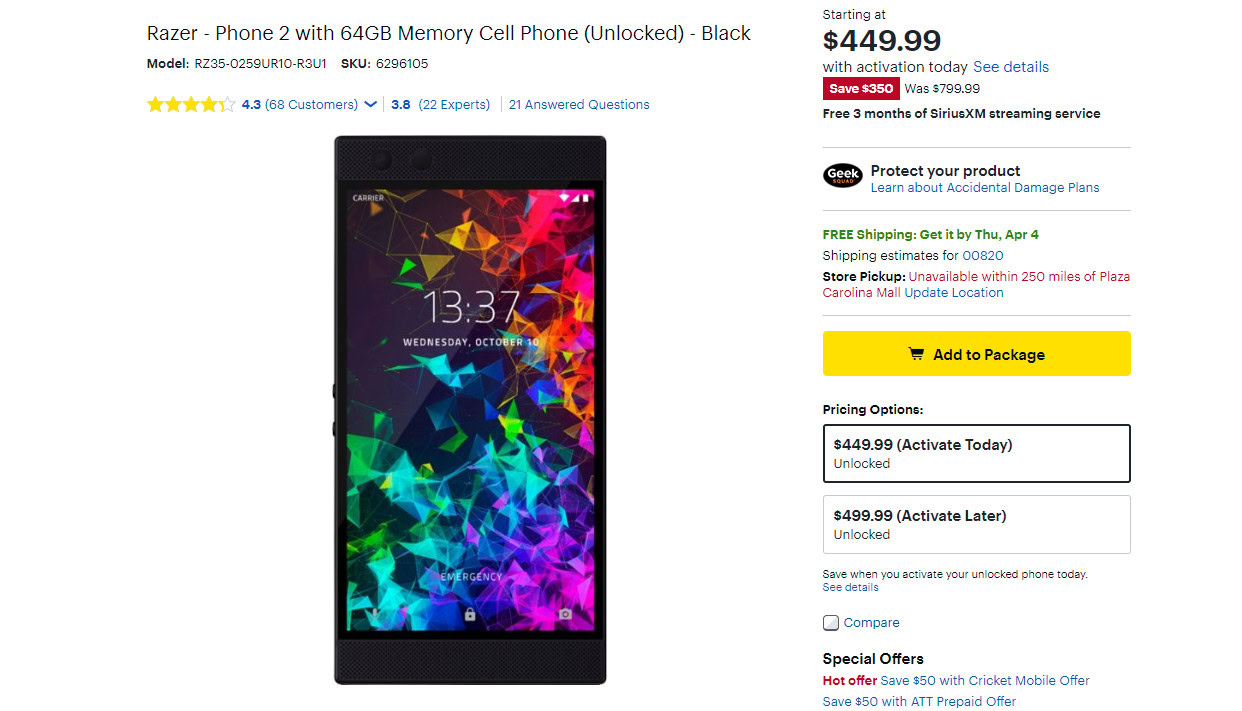Image resolution: width=1242 pixels, height=711 pixels.
Task: View the 21 Answered Questions link
Action: pyautogui.click(x=579, y=105)
